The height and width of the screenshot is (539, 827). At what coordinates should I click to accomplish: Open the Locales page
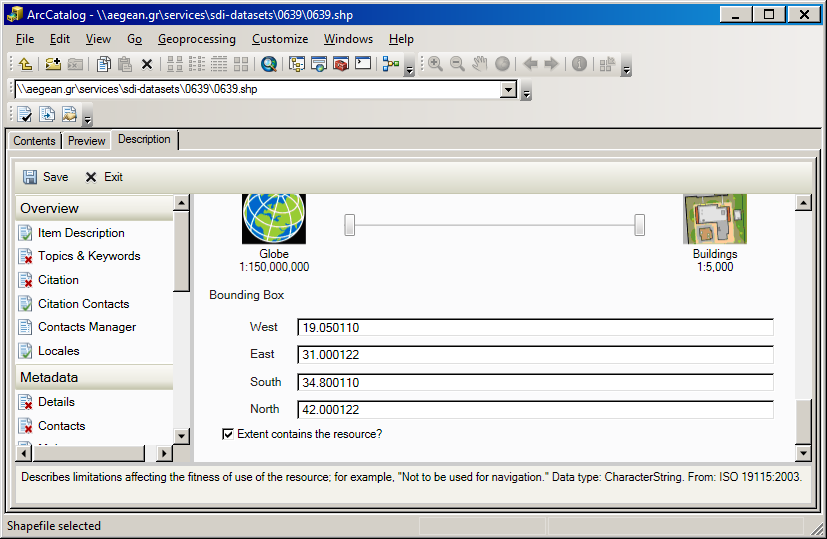click(49, 351)
